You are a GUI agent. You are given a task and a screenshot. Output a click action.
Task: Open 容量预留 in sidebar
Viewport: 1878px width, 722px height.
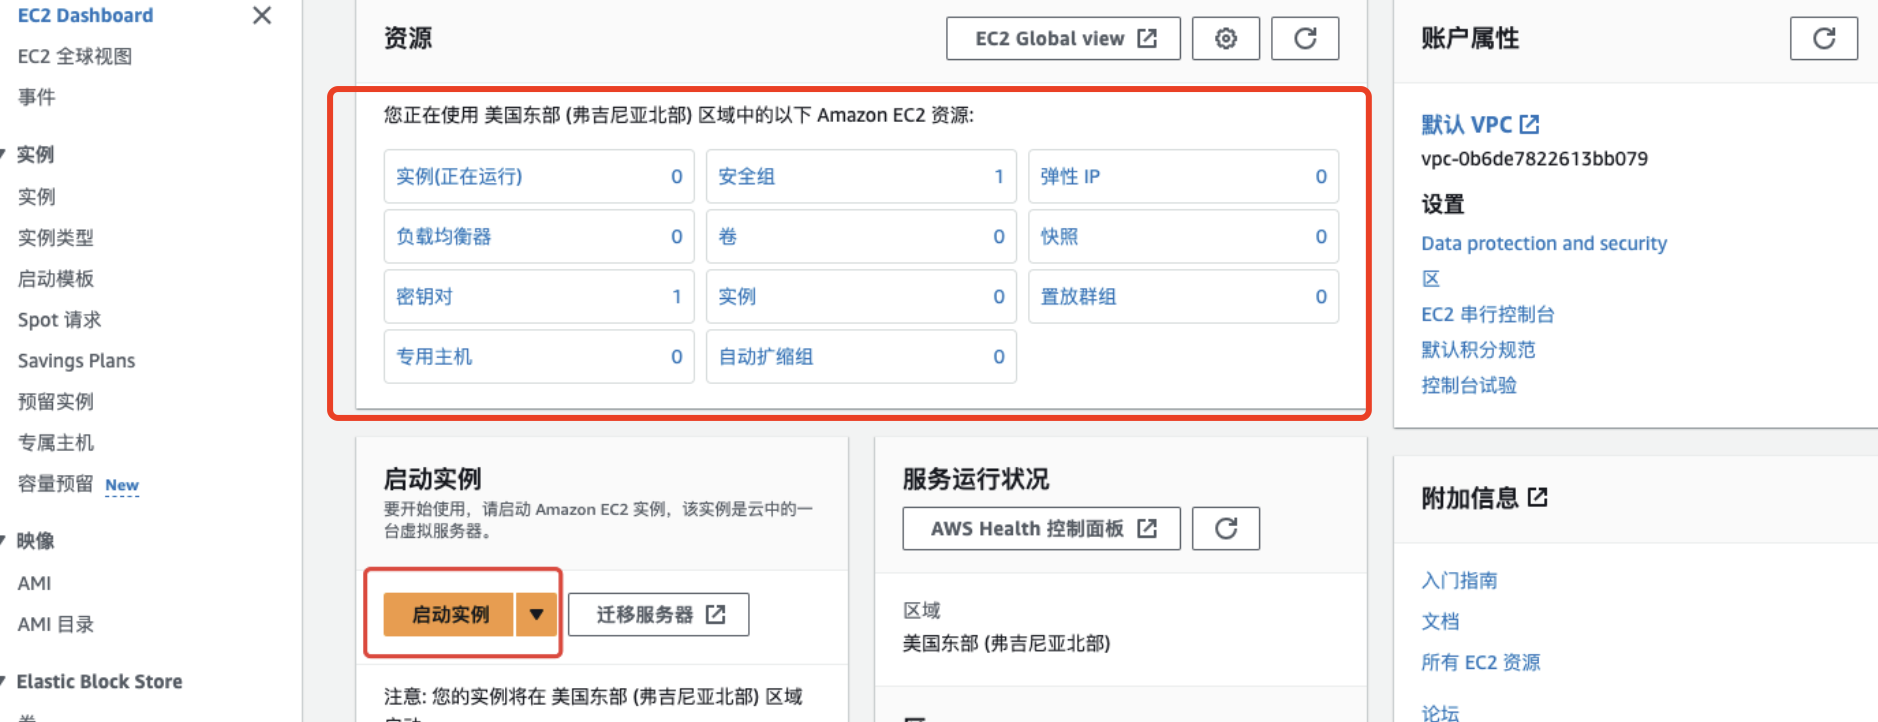point(56,484)
